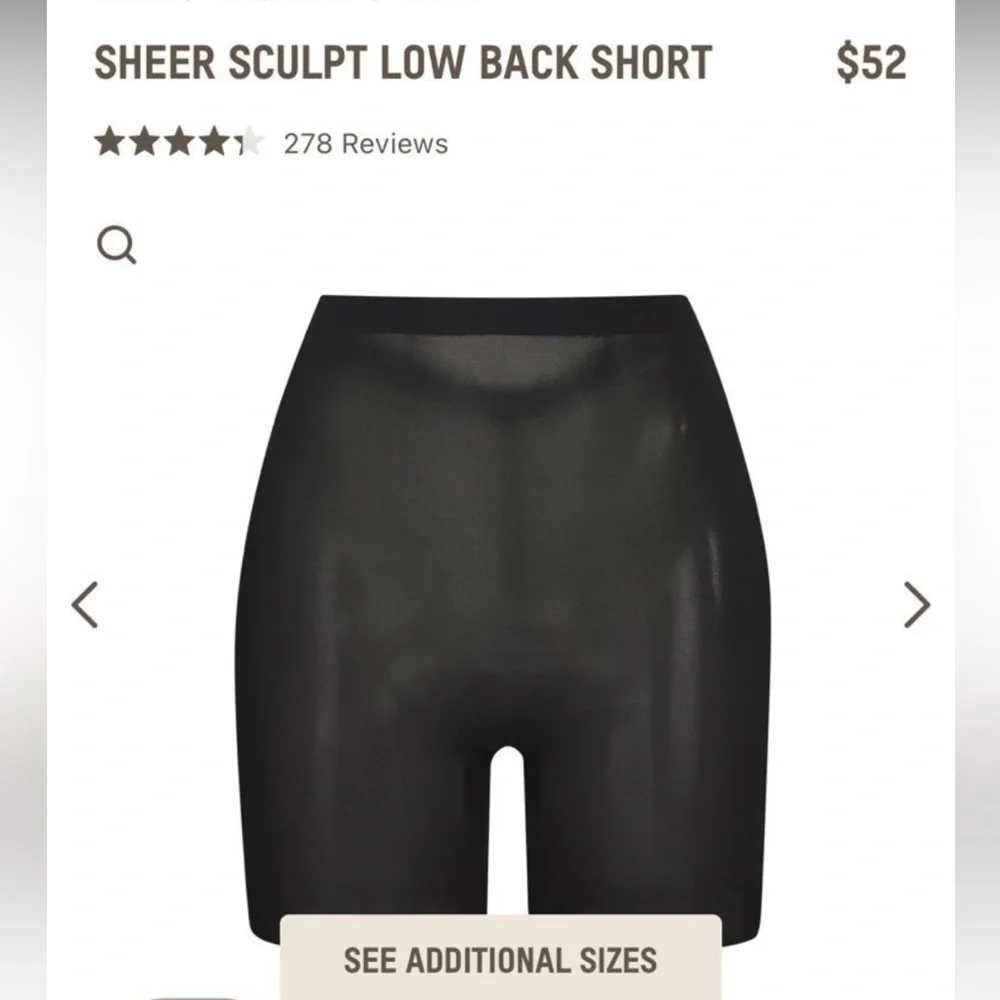
Task: Click the word Reviews beside the stars
Action: click(x=395, y=144)
